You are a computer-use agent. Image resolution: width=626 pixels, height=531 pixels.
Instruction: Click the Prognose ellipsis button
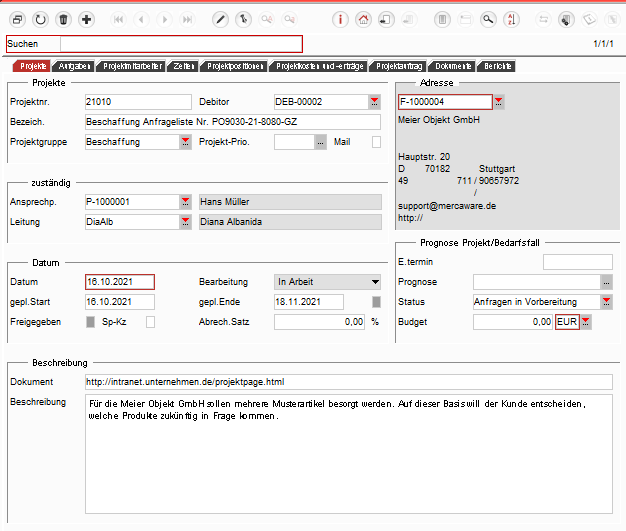tap(606, 282)
